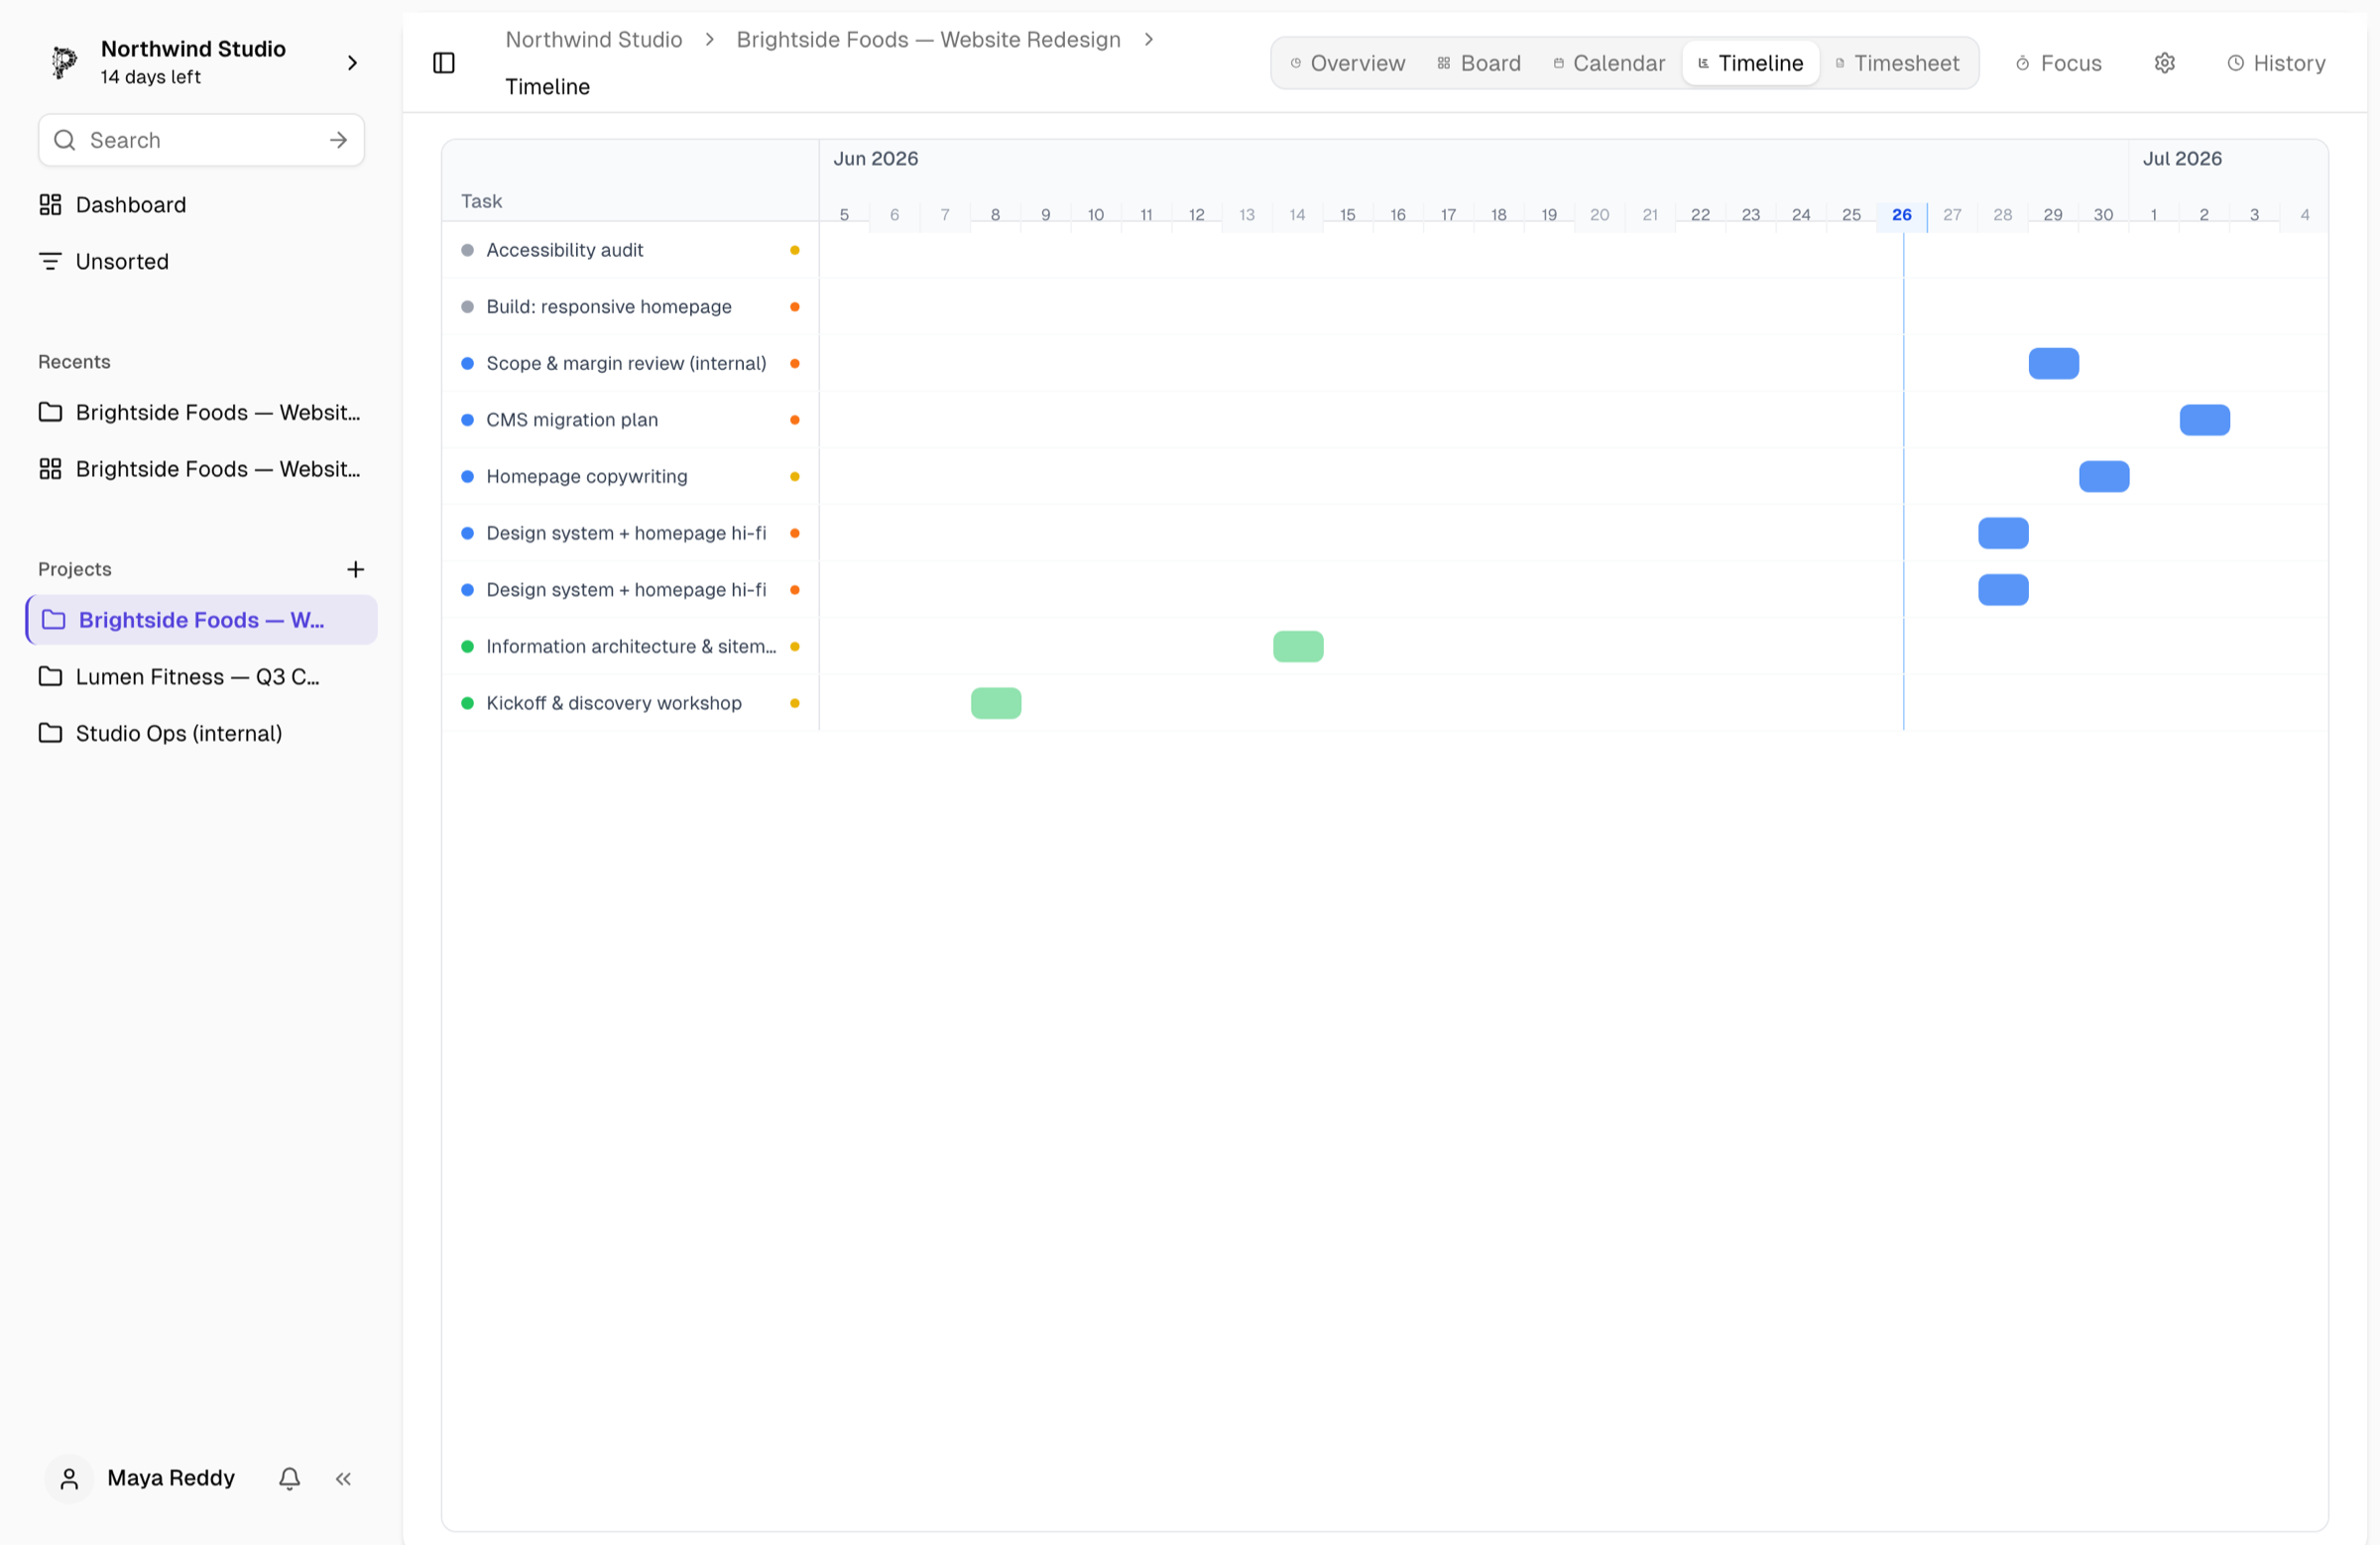The height and width of the screenshot is (1545, 2380).
Task: Click the Search input field
Action: point(201,140)
